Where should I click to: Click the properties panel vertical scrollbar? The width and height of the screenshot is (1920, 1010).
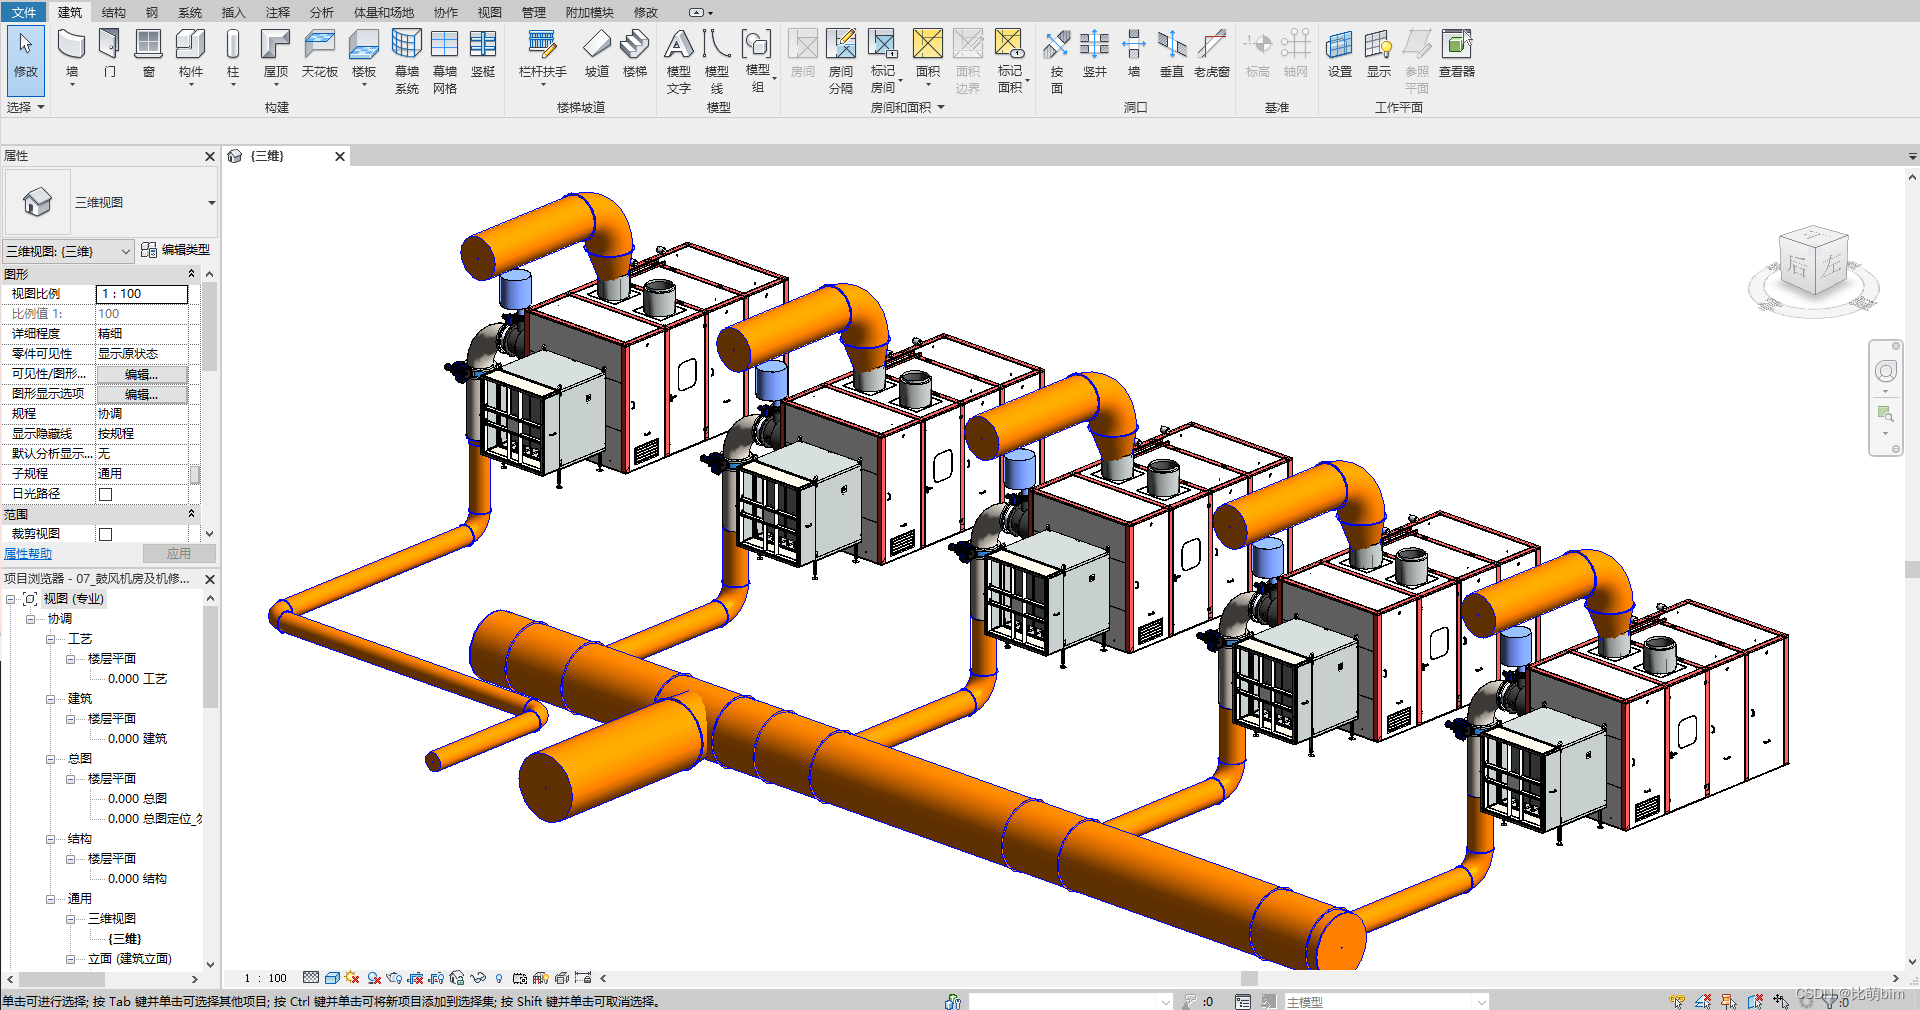(209, 327)
